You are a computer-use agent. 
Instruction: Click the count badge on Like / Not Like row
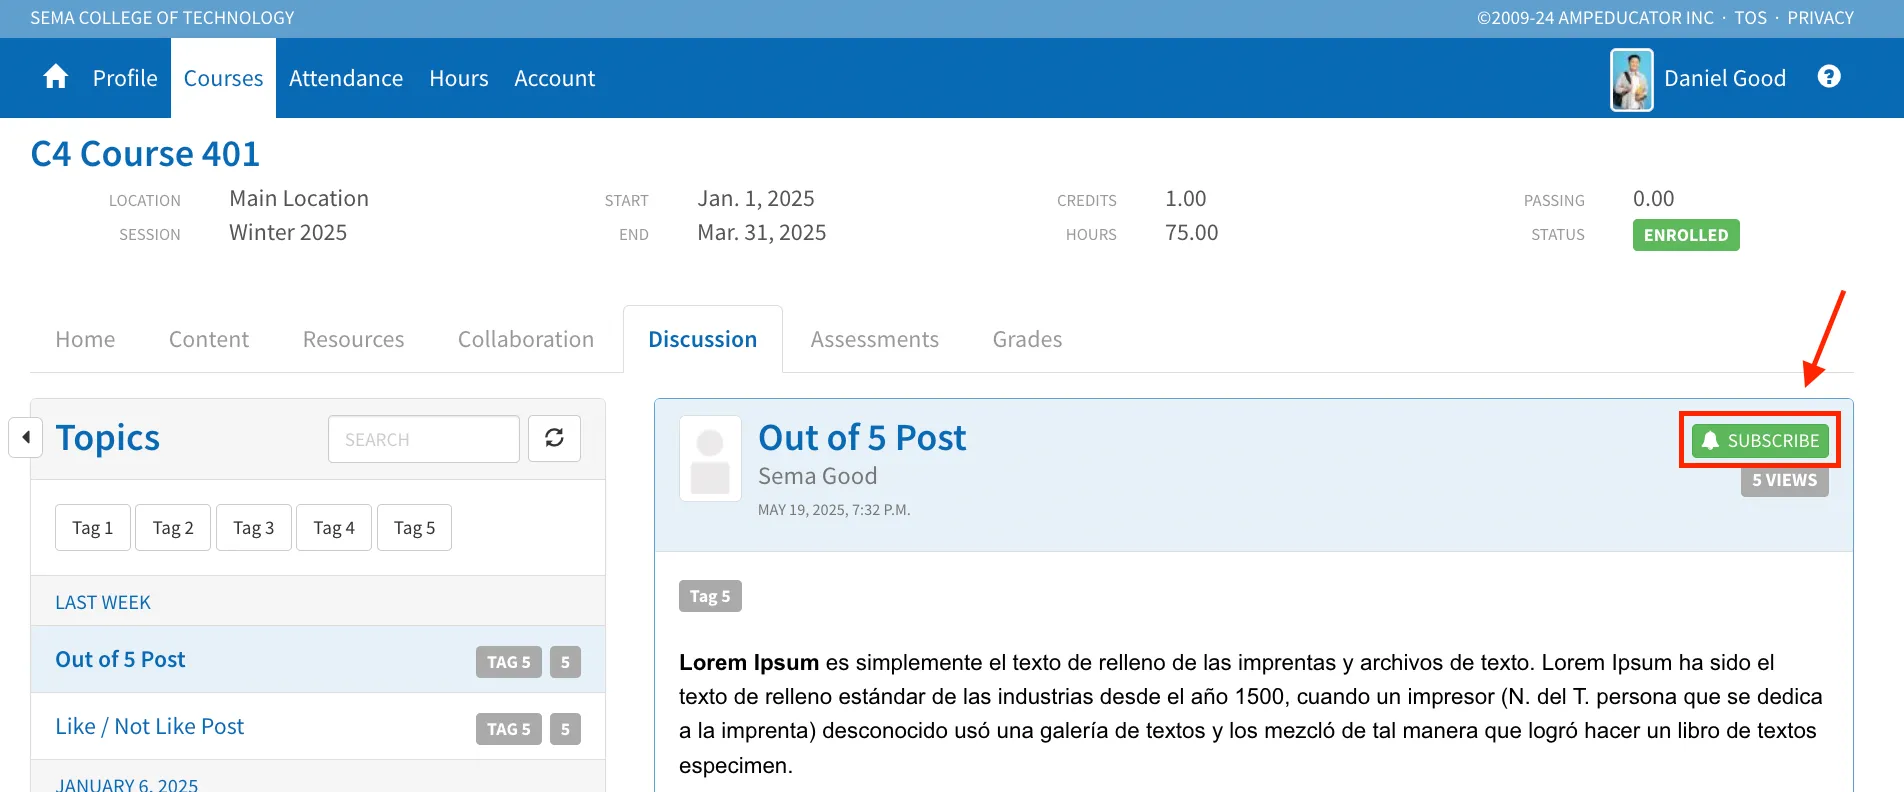pos(565,729)
